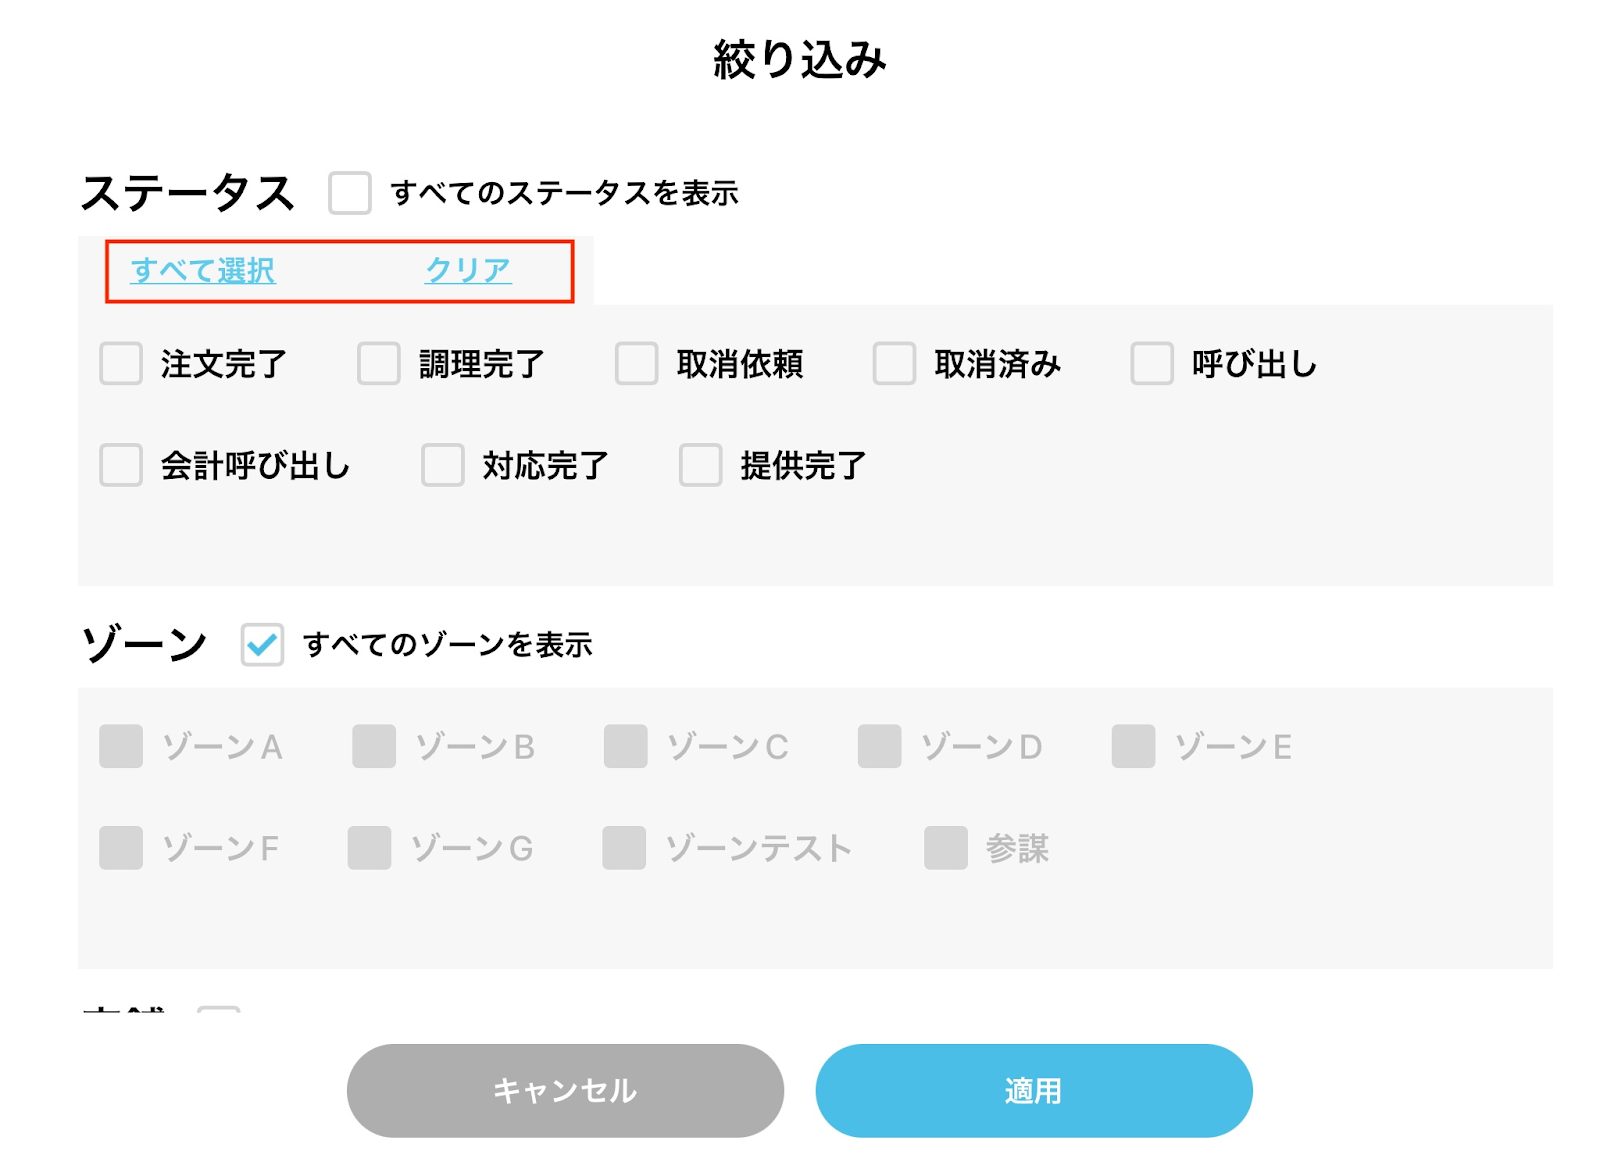This screenshot has width=1600, height=1169.
Task: Click the クリア link
Action: click(x=468, y=270)
